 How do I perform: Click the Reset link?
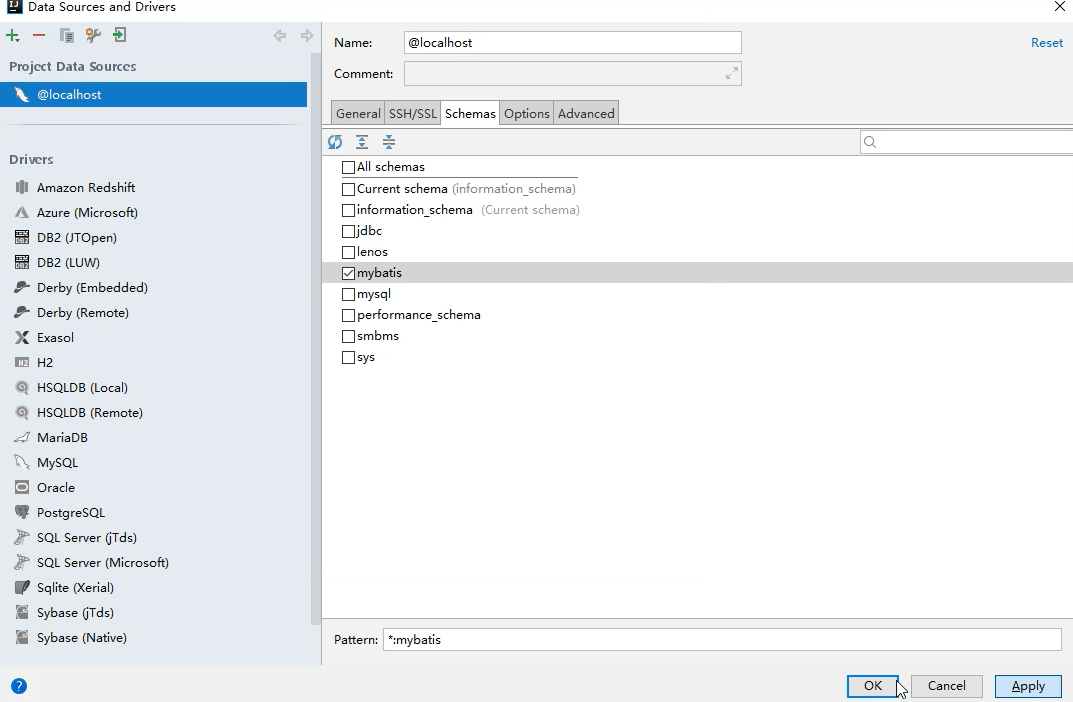pyautogui.click(x=1047, y=42)
